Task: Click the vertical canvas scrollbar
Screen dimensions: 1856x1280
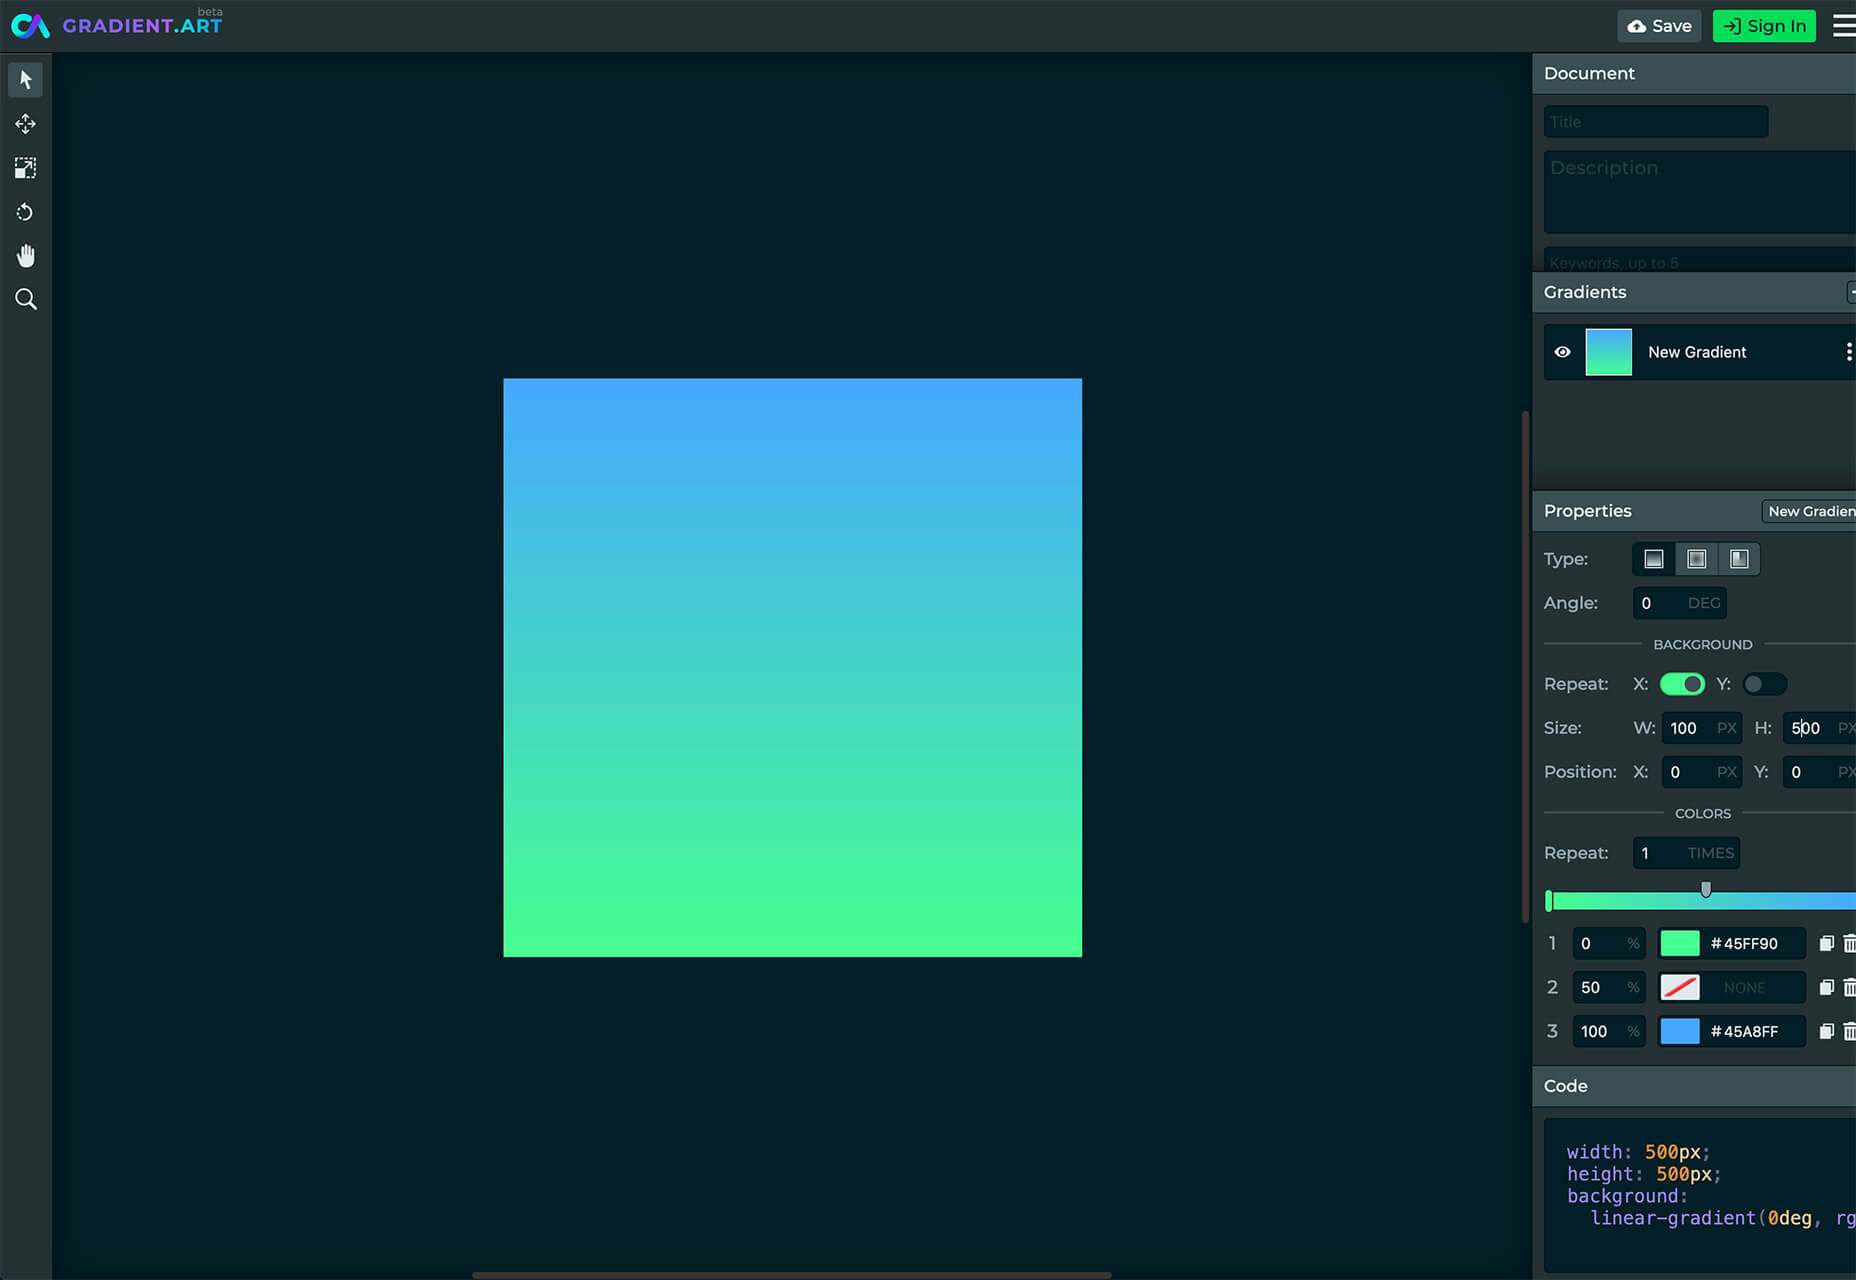Action: [1525, 667]
